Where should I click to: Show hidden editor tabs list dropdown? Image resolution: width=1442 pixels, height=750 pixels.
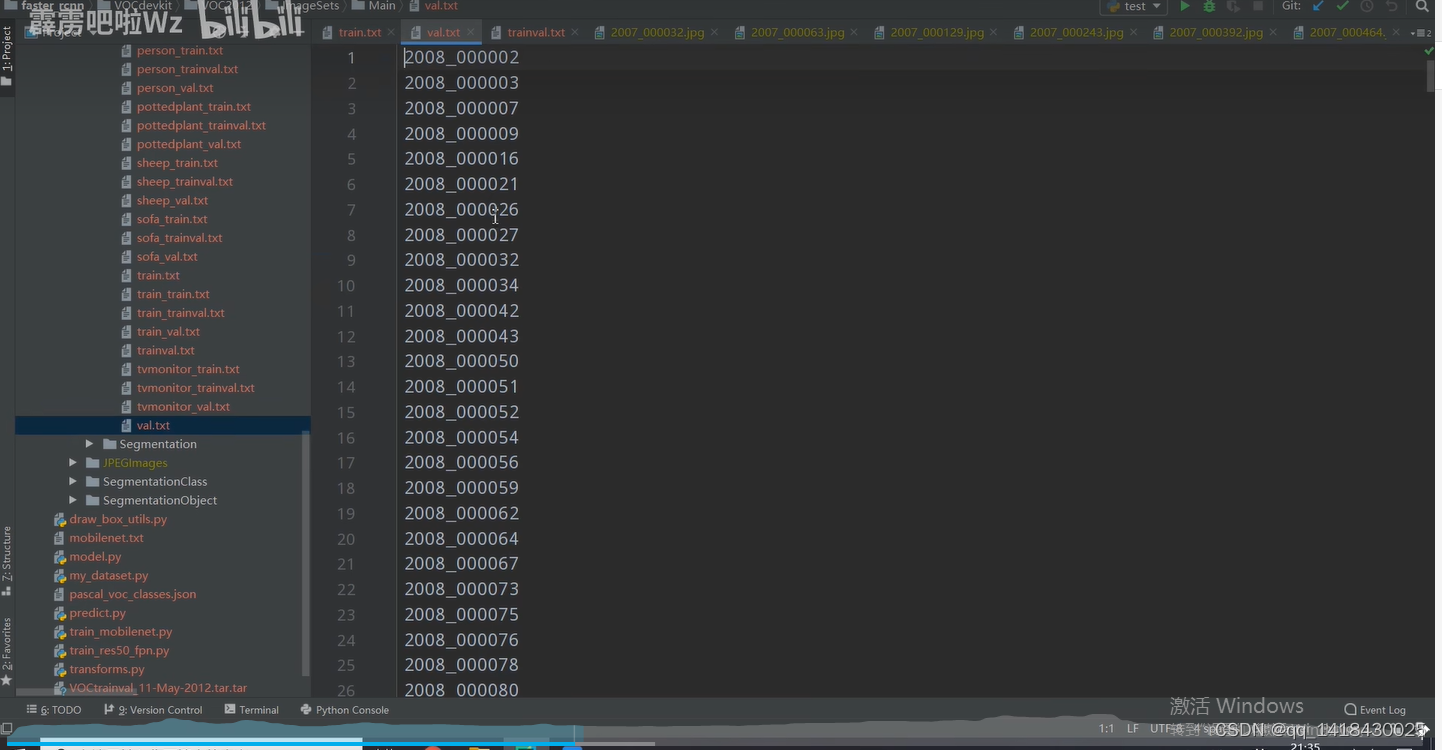pos(1420,33)
